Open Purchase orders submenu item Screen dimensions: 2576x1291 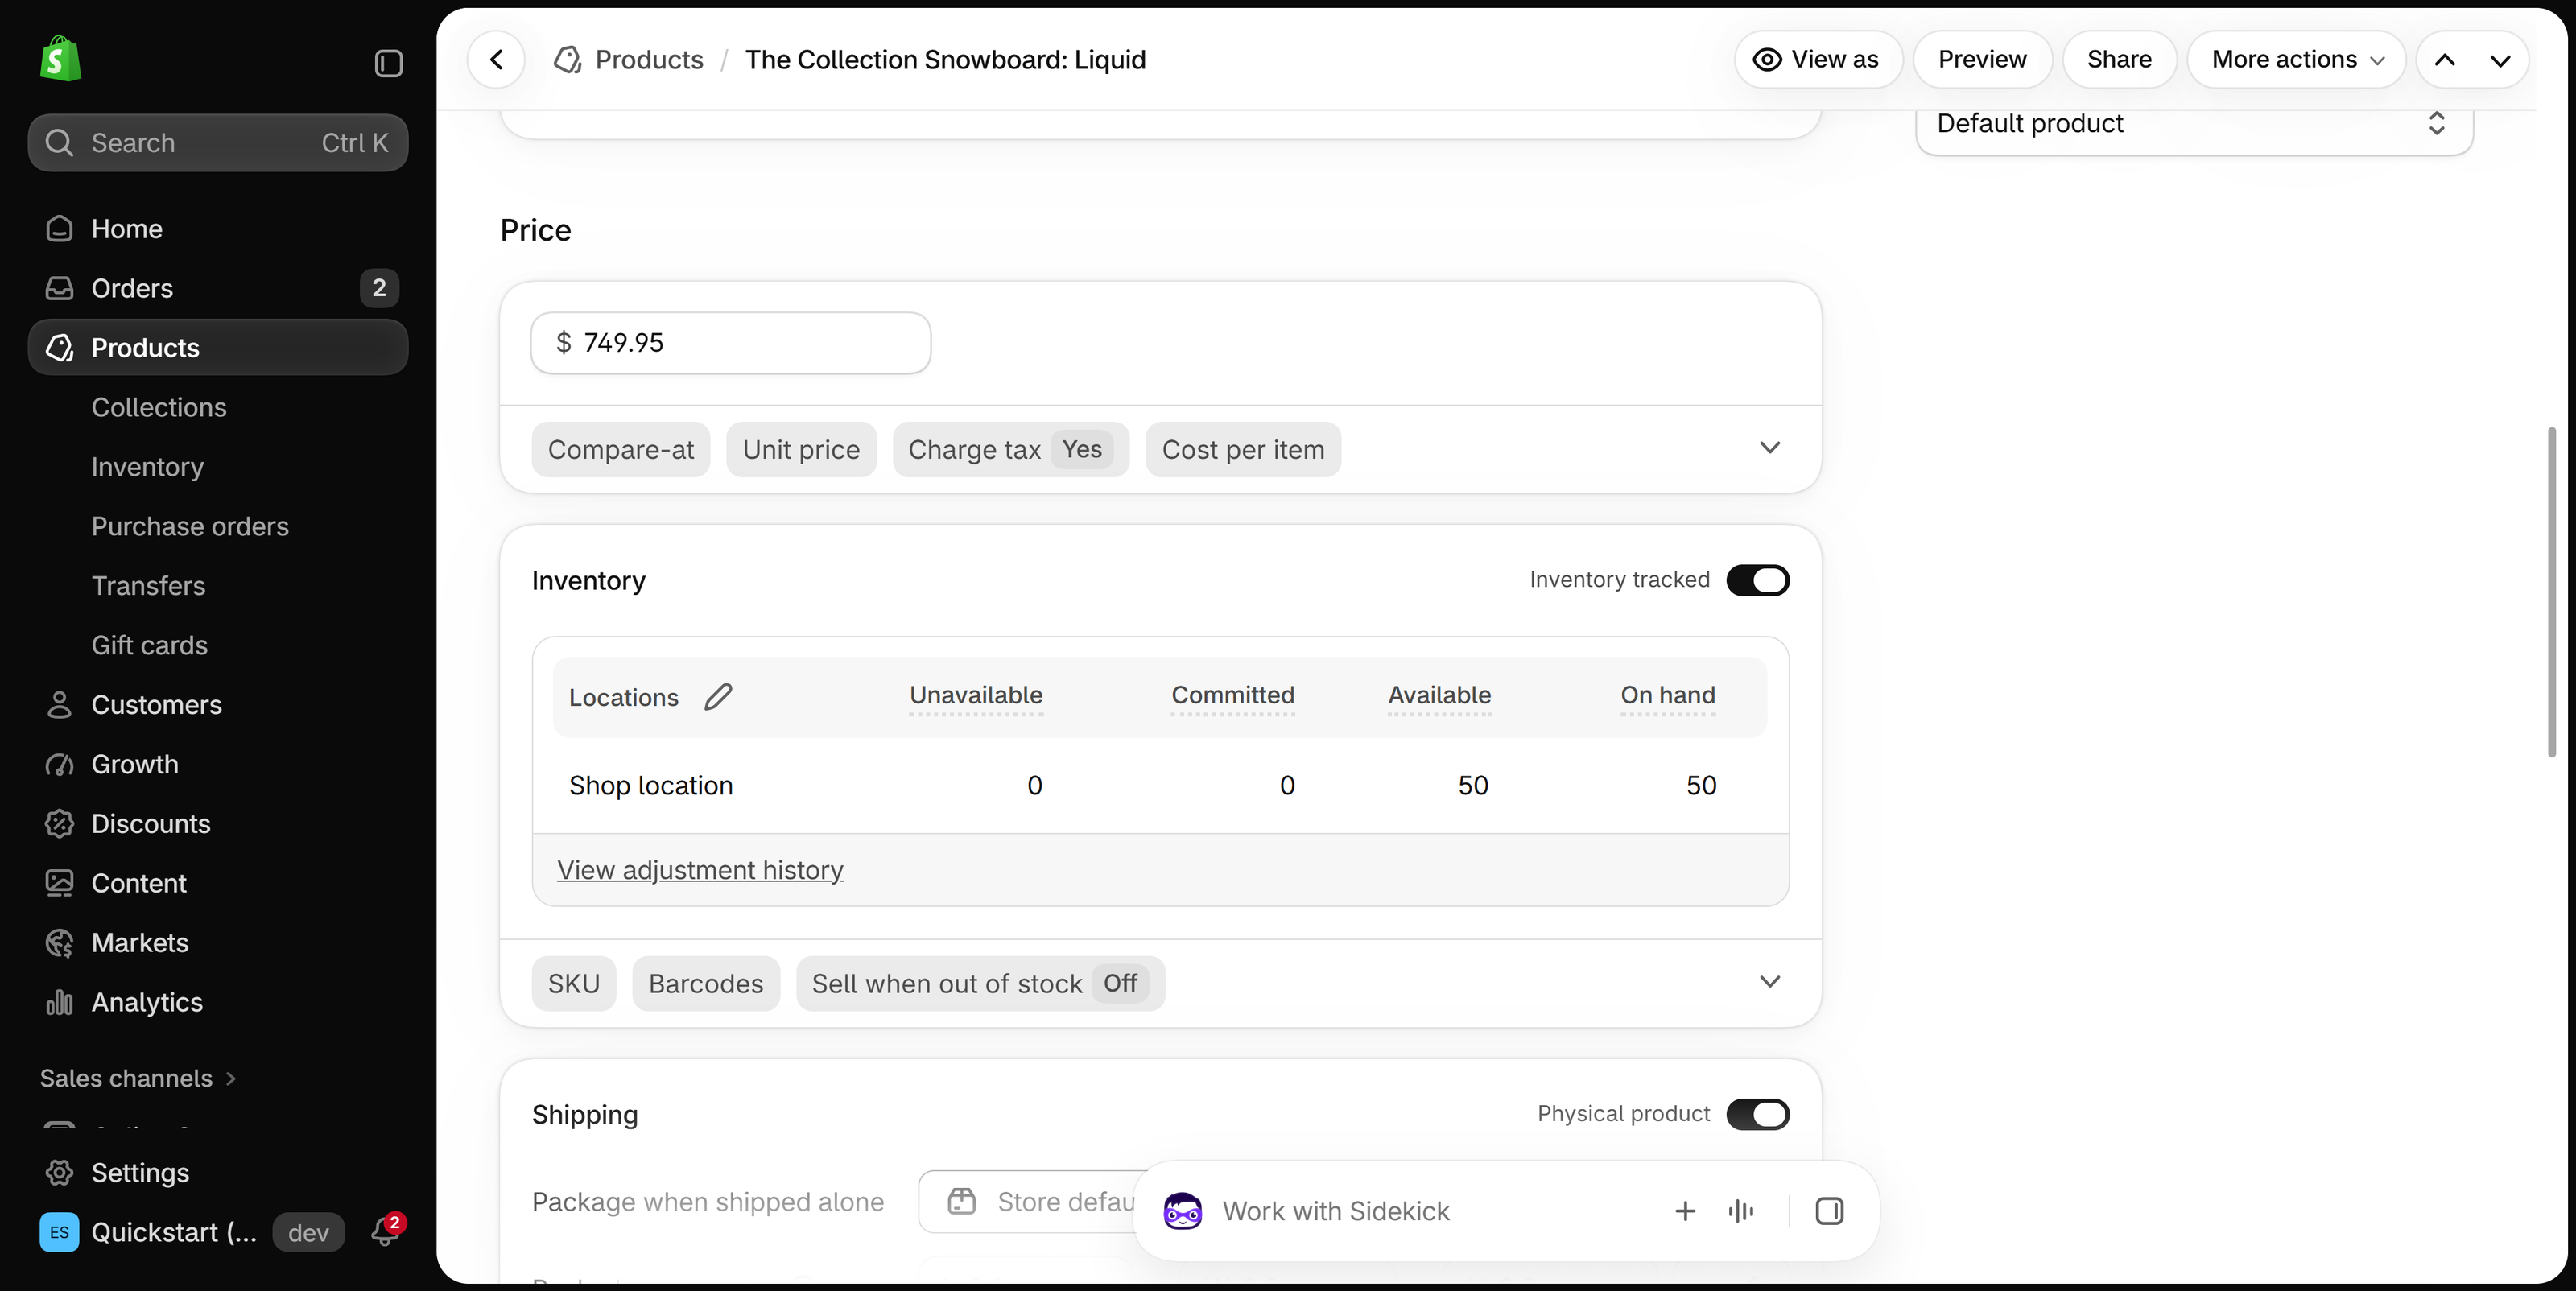pos(190,526)
